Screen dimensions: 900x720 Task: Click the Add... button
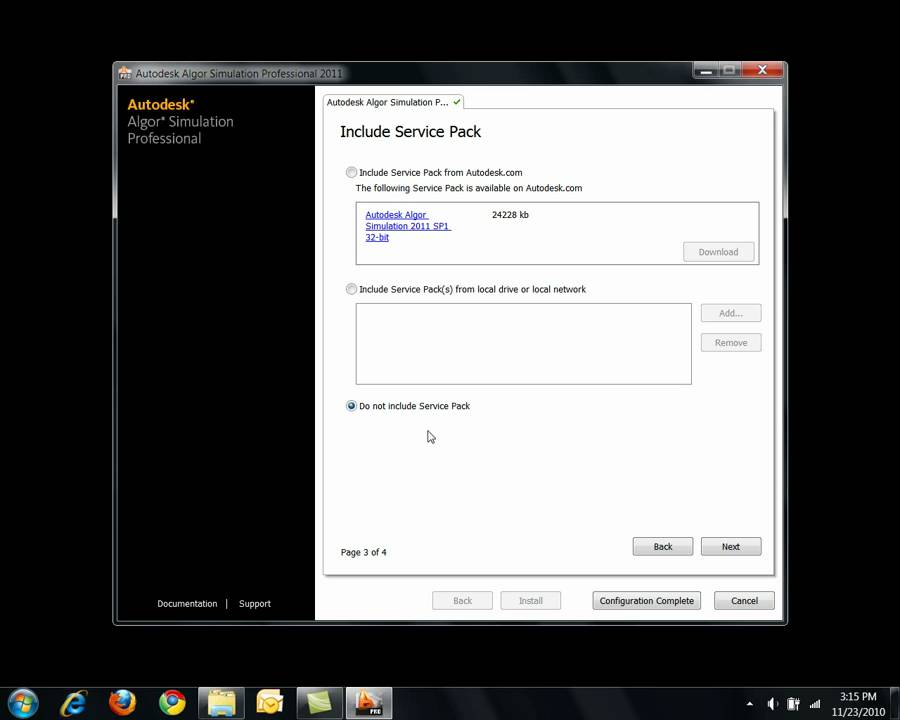pos(731,313)
